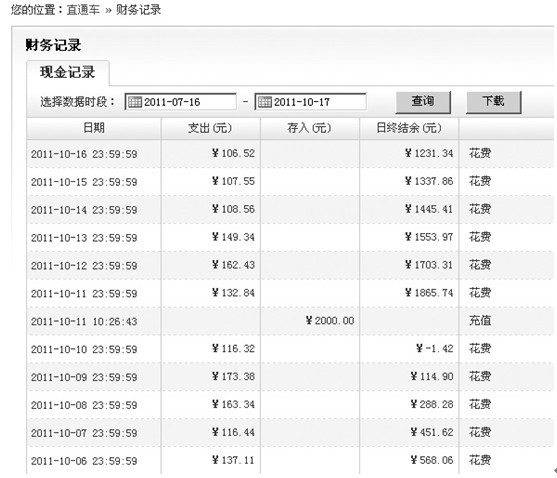Select date cell 2011-10-12 23:59:59
This screenshot has width=557, height=478.
[84, 266]
